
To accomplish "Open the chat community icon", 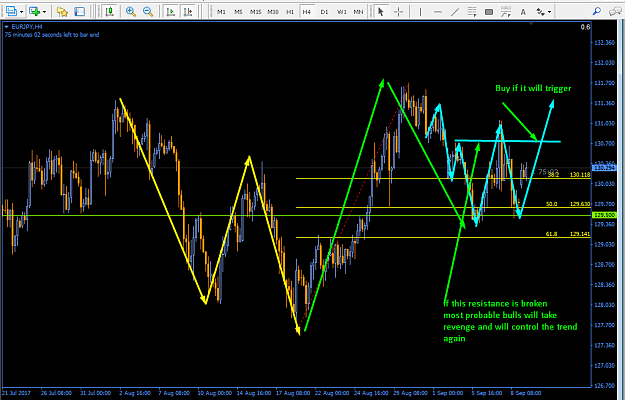I will pyautogui.click(x=615, y=12).
